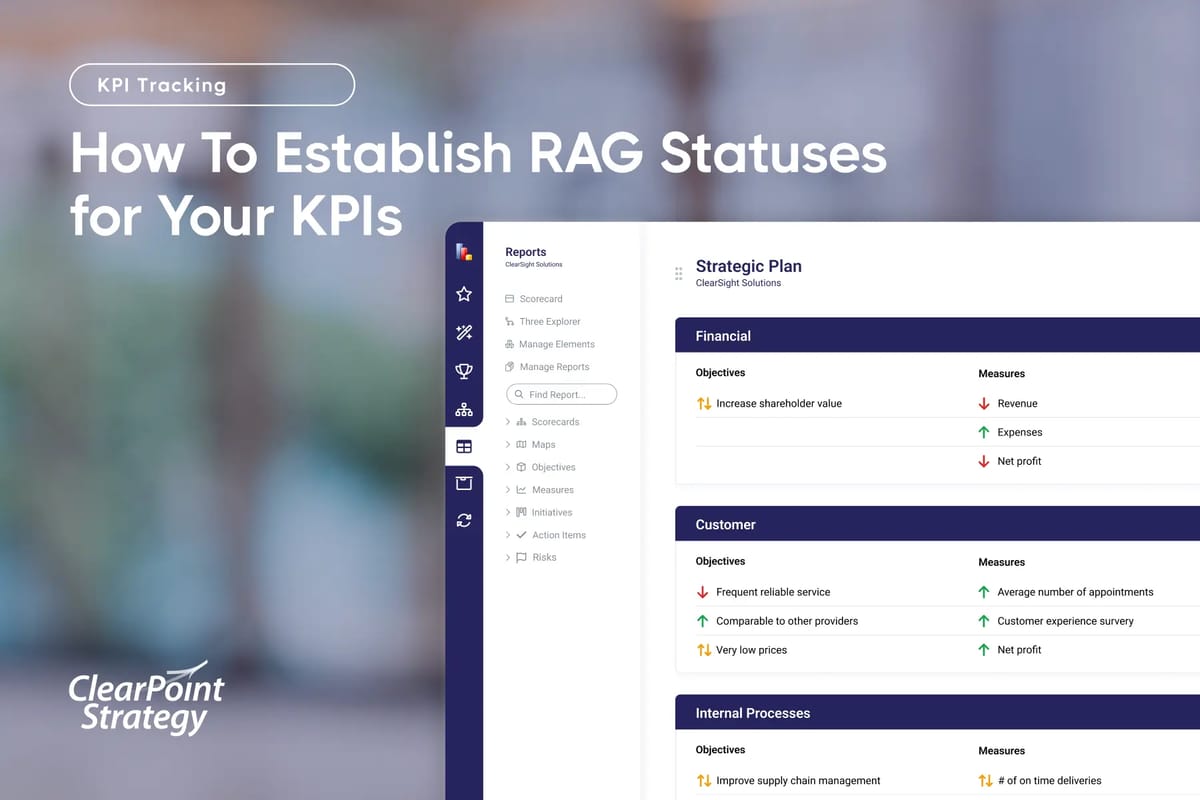This screenshot has height=800, width=1200.
Task: Open the star favorites icon in sidebar
Action: click(x=464, y=294)
